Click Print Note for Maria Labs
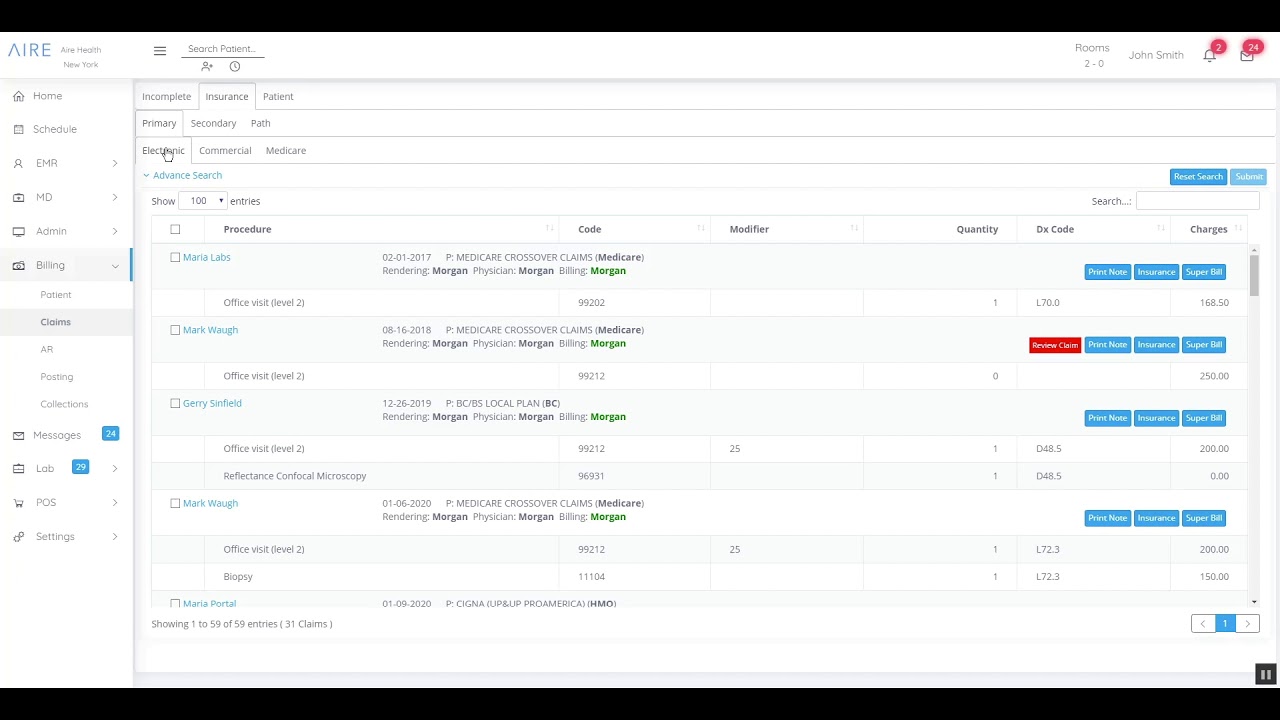Viewport: 1280px width, 720px height. pyautogui.click(x=1107, y=272)
